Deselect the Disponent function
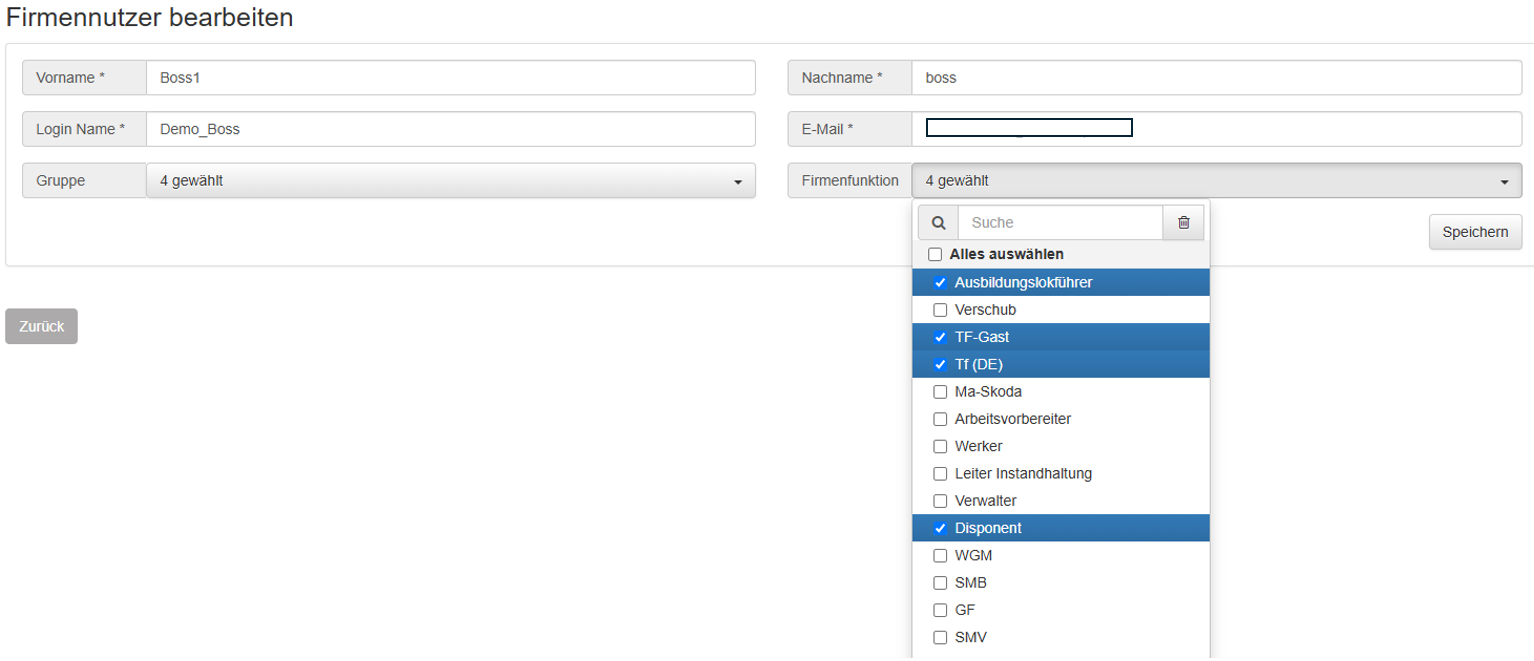1534x661 pixels. point(940,528)
